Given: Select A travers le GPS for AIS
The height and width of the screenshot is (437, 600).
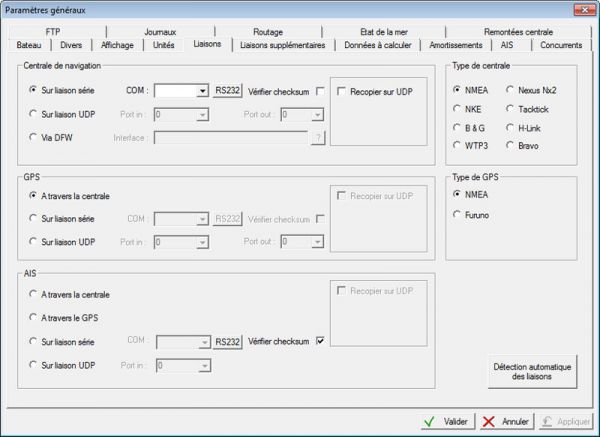Looking at the screenshot, I should point(34,318).
